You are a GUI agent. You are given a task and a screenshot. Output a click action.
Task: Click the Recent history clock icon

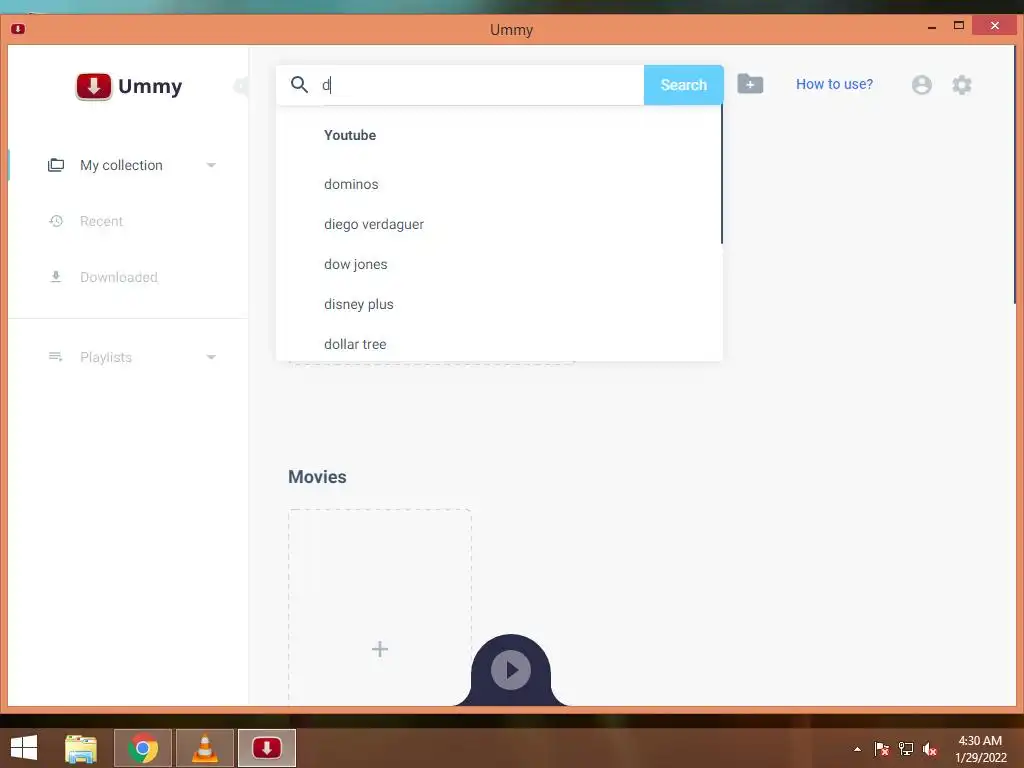point(56,221)
